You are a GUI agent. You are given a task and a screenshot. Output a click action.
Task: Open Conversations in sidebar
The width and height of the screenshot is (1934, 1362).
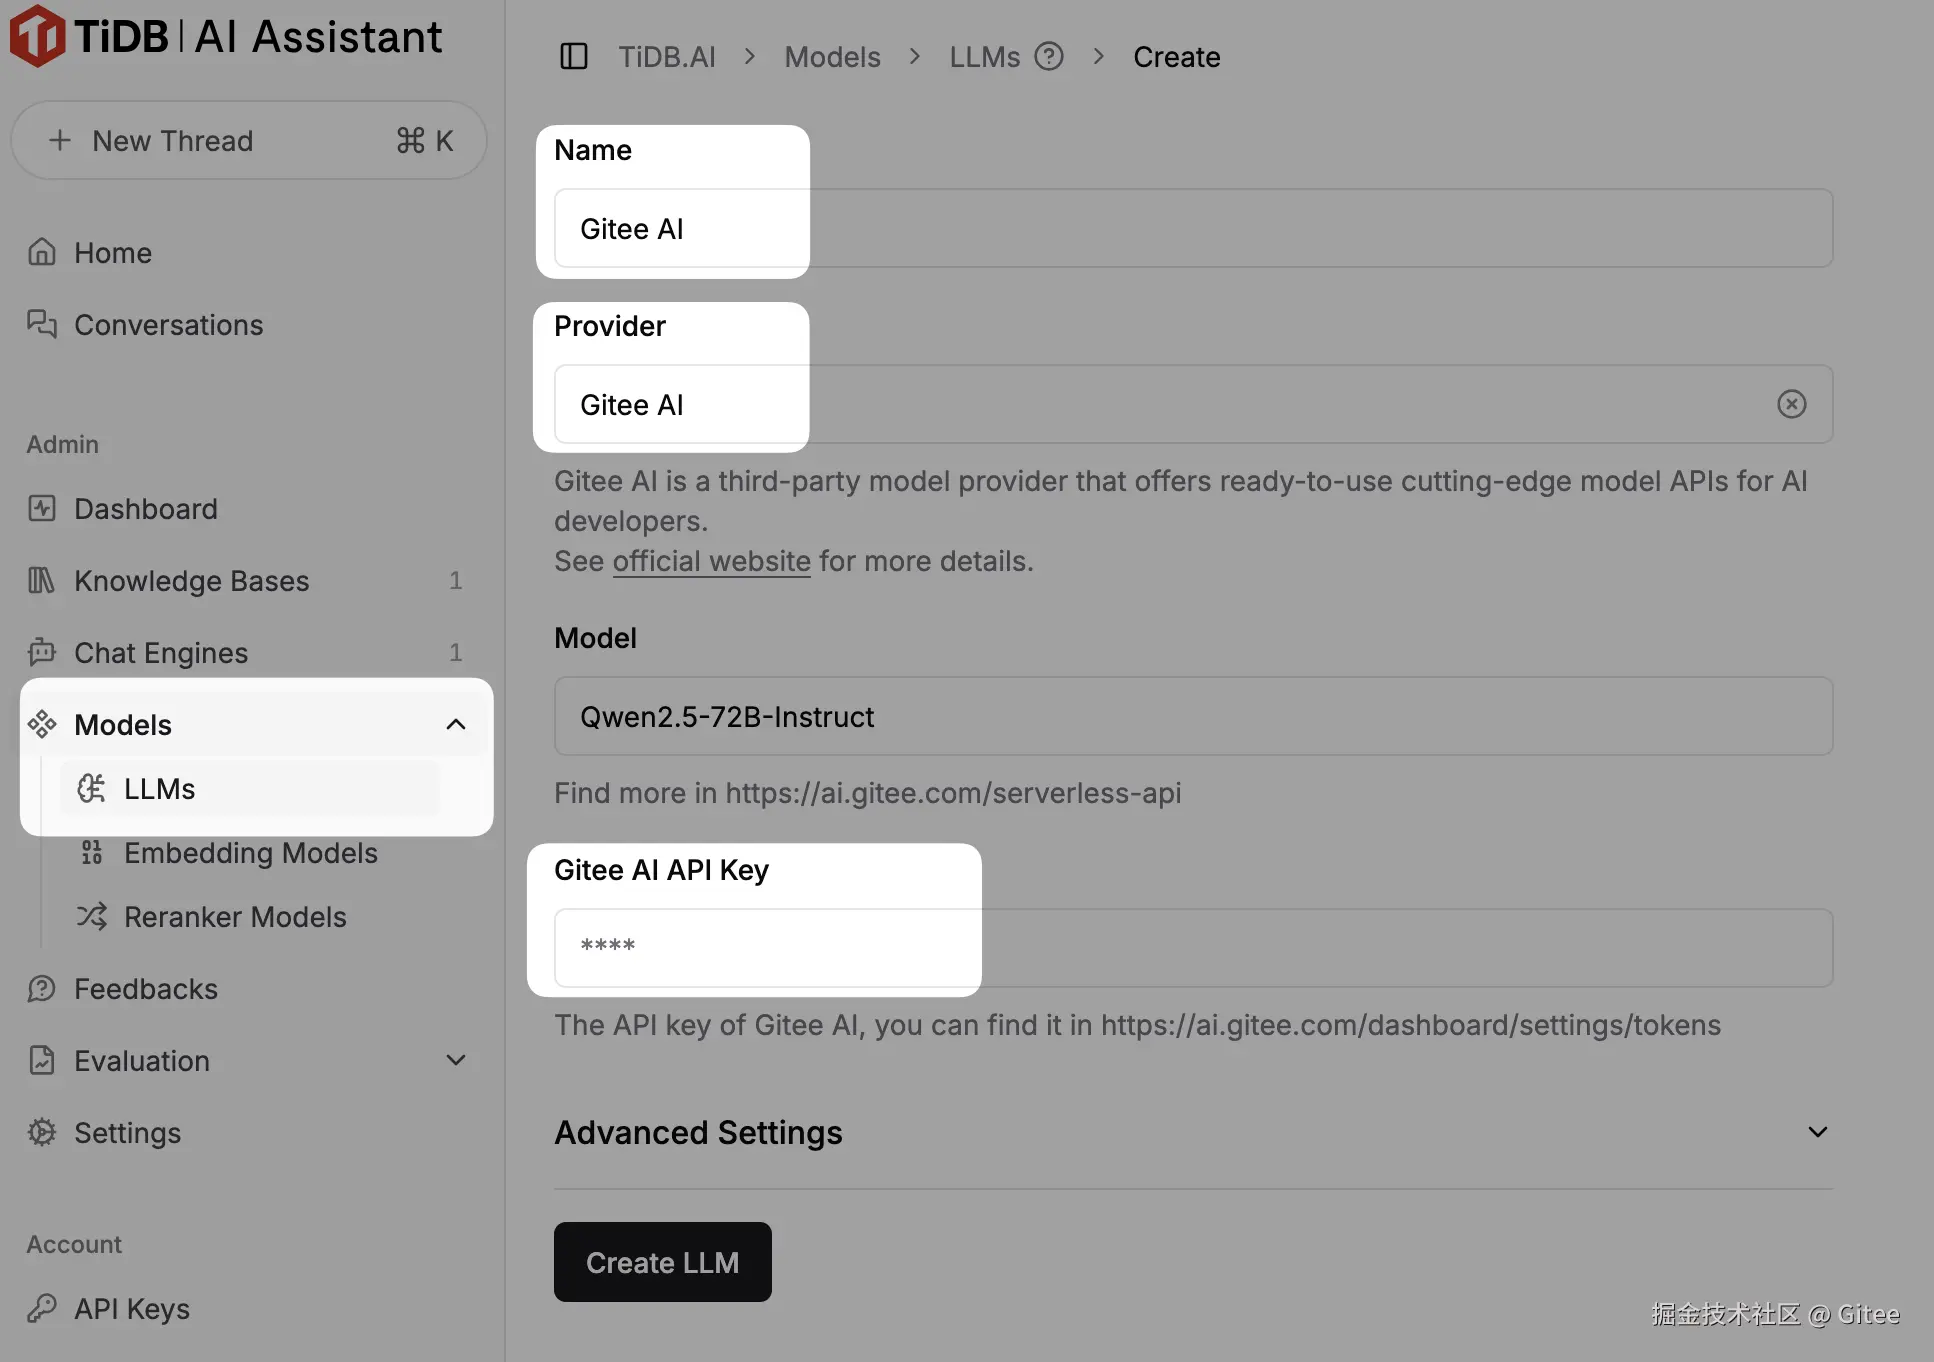pos(168,325)
